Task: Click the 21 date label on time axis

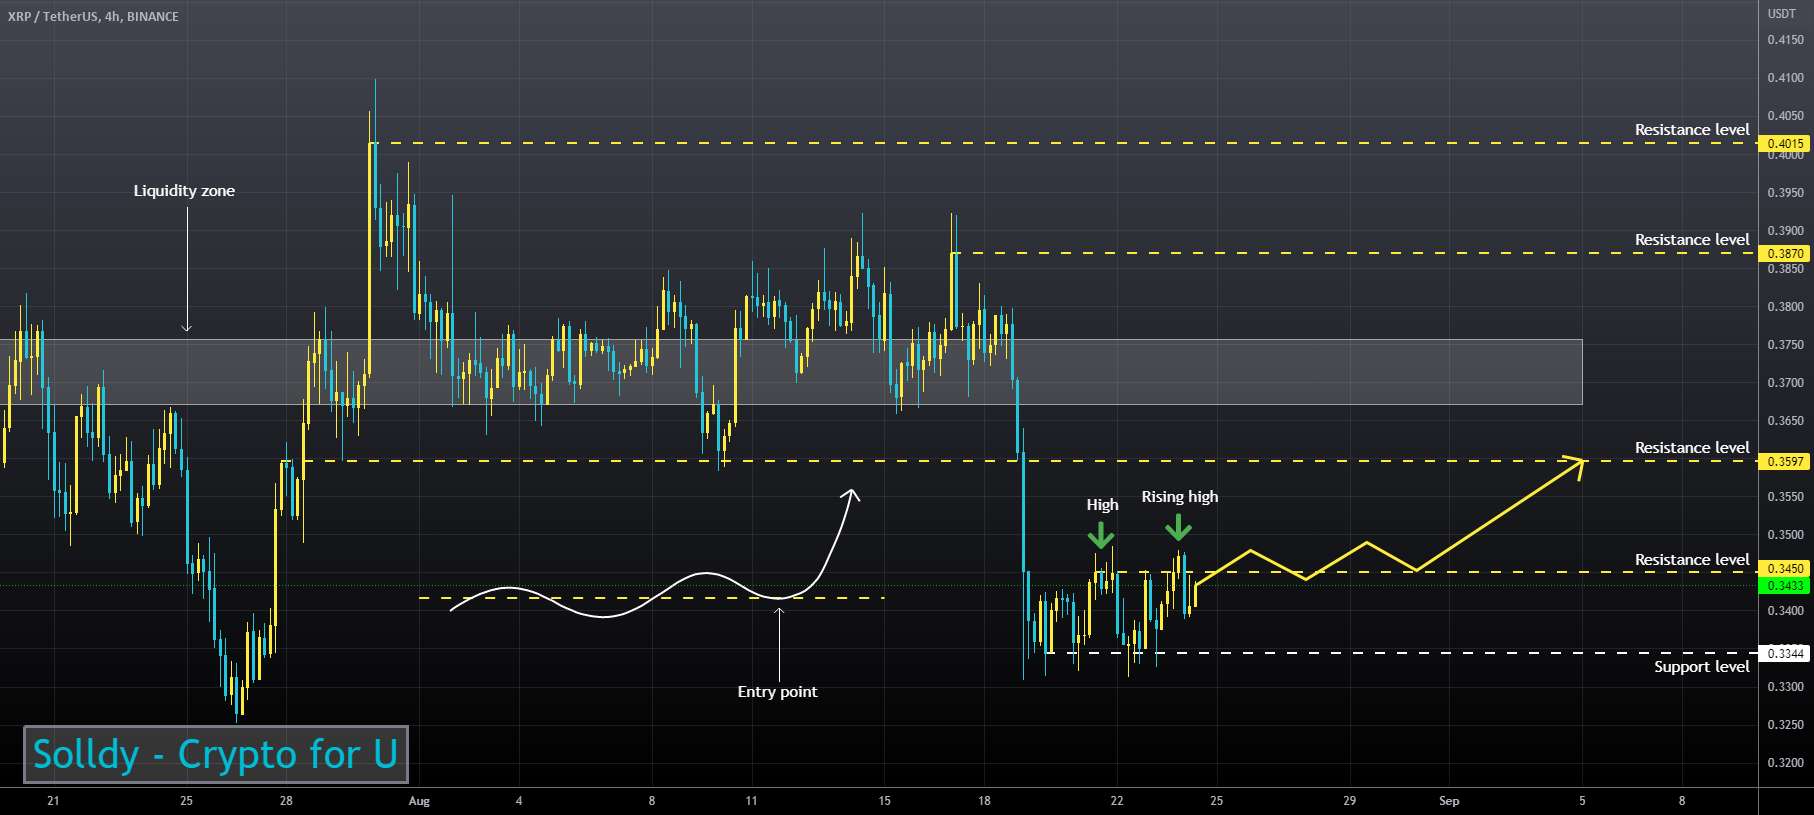Action: click(53, 801)
